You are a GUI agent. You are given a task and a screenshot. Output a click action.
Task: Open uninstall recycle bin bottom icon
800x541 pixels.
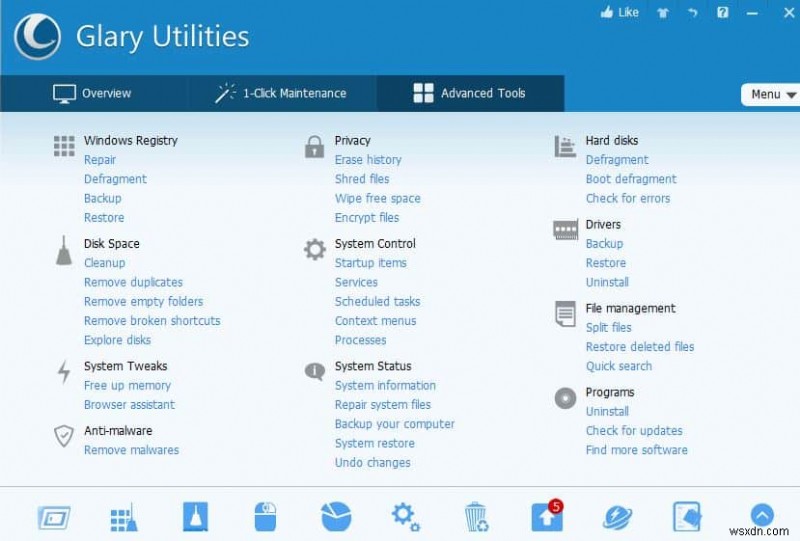point(477,517)
